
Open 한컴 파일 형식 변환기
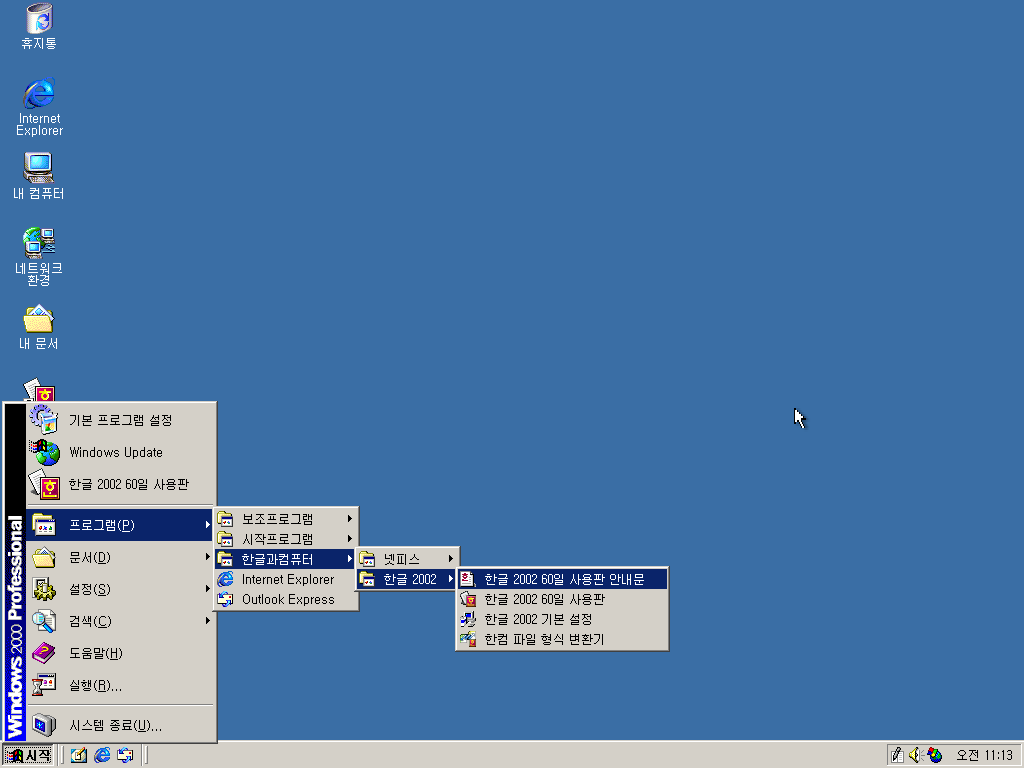point(562,639)
